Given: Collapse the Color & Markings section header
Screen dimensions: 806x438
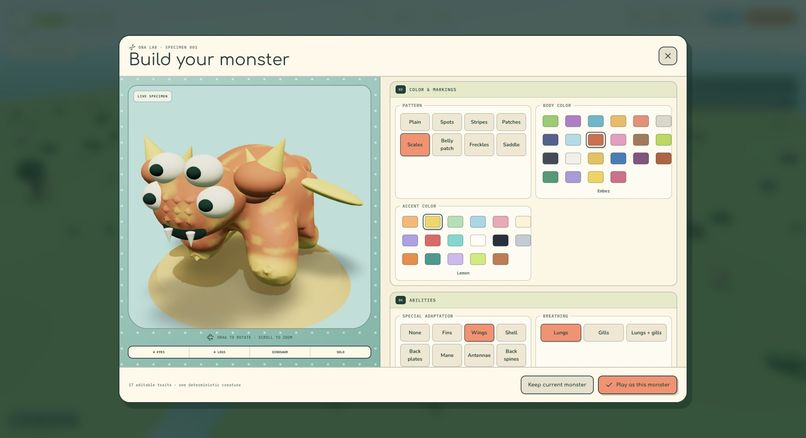Looking at the screenshot, I should coord(533,89).
